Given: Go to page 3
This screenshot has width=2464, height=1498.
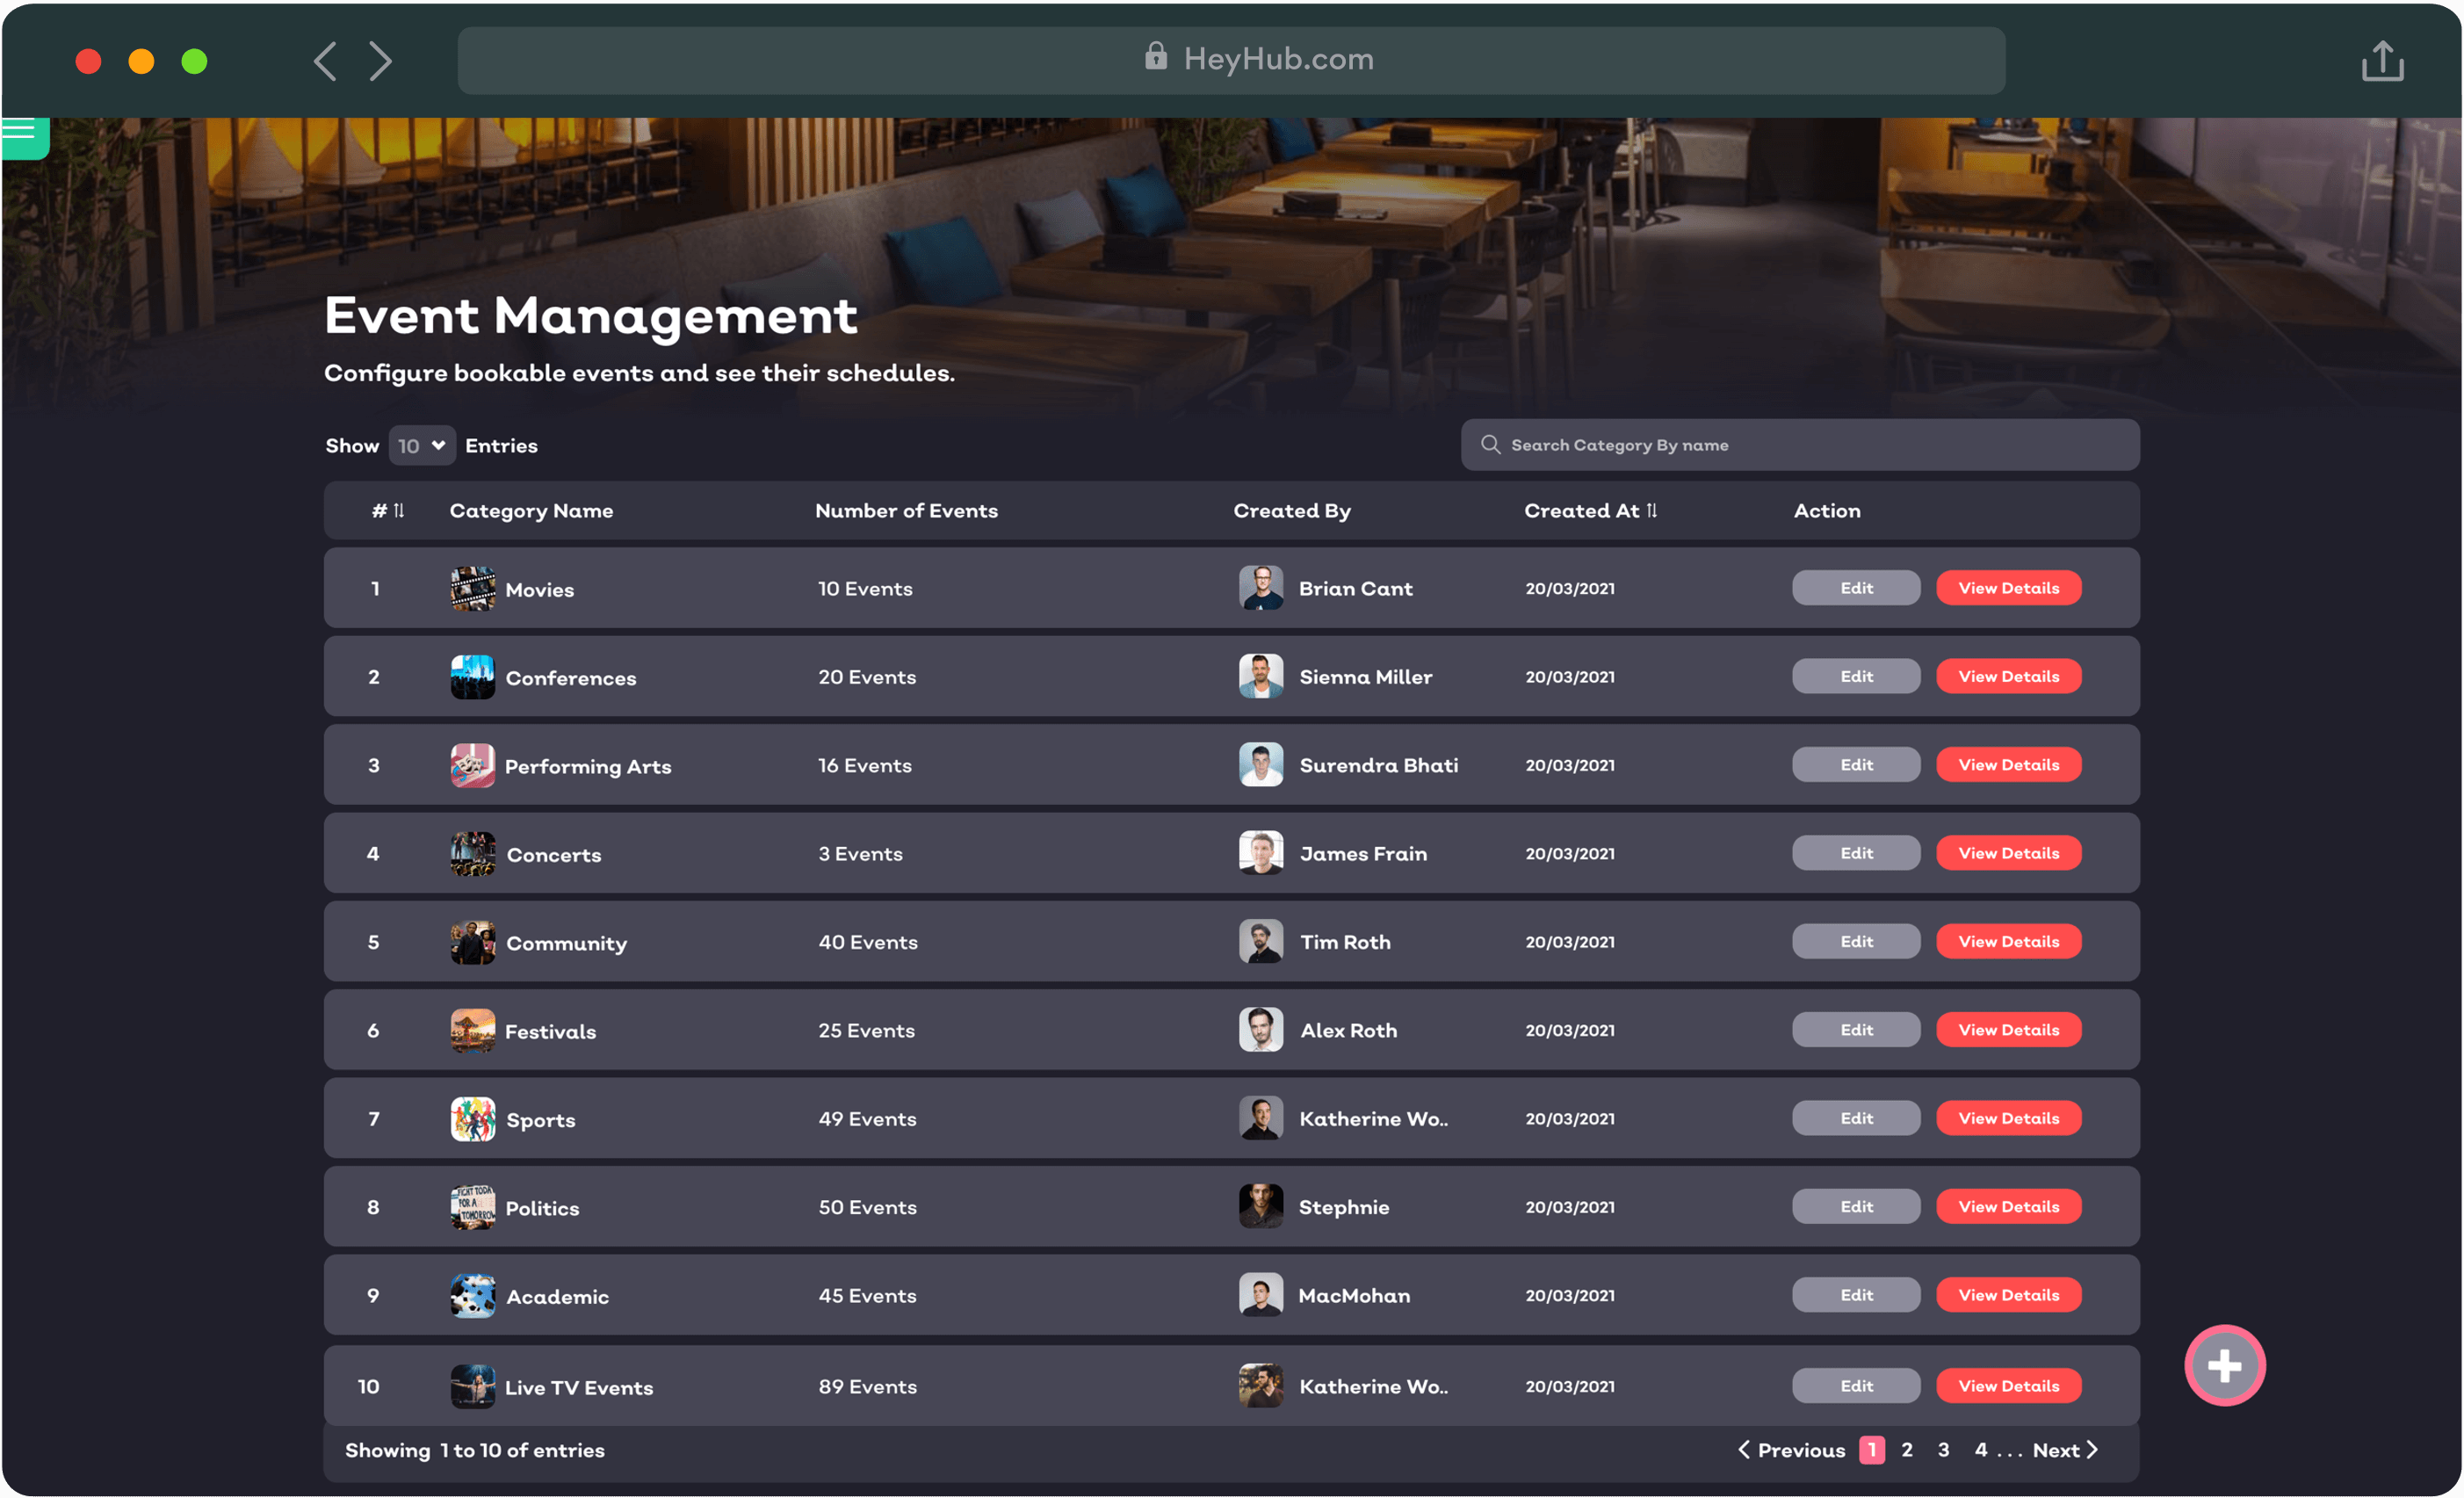Looking at the screenshot, I should pos(1943,1449).
